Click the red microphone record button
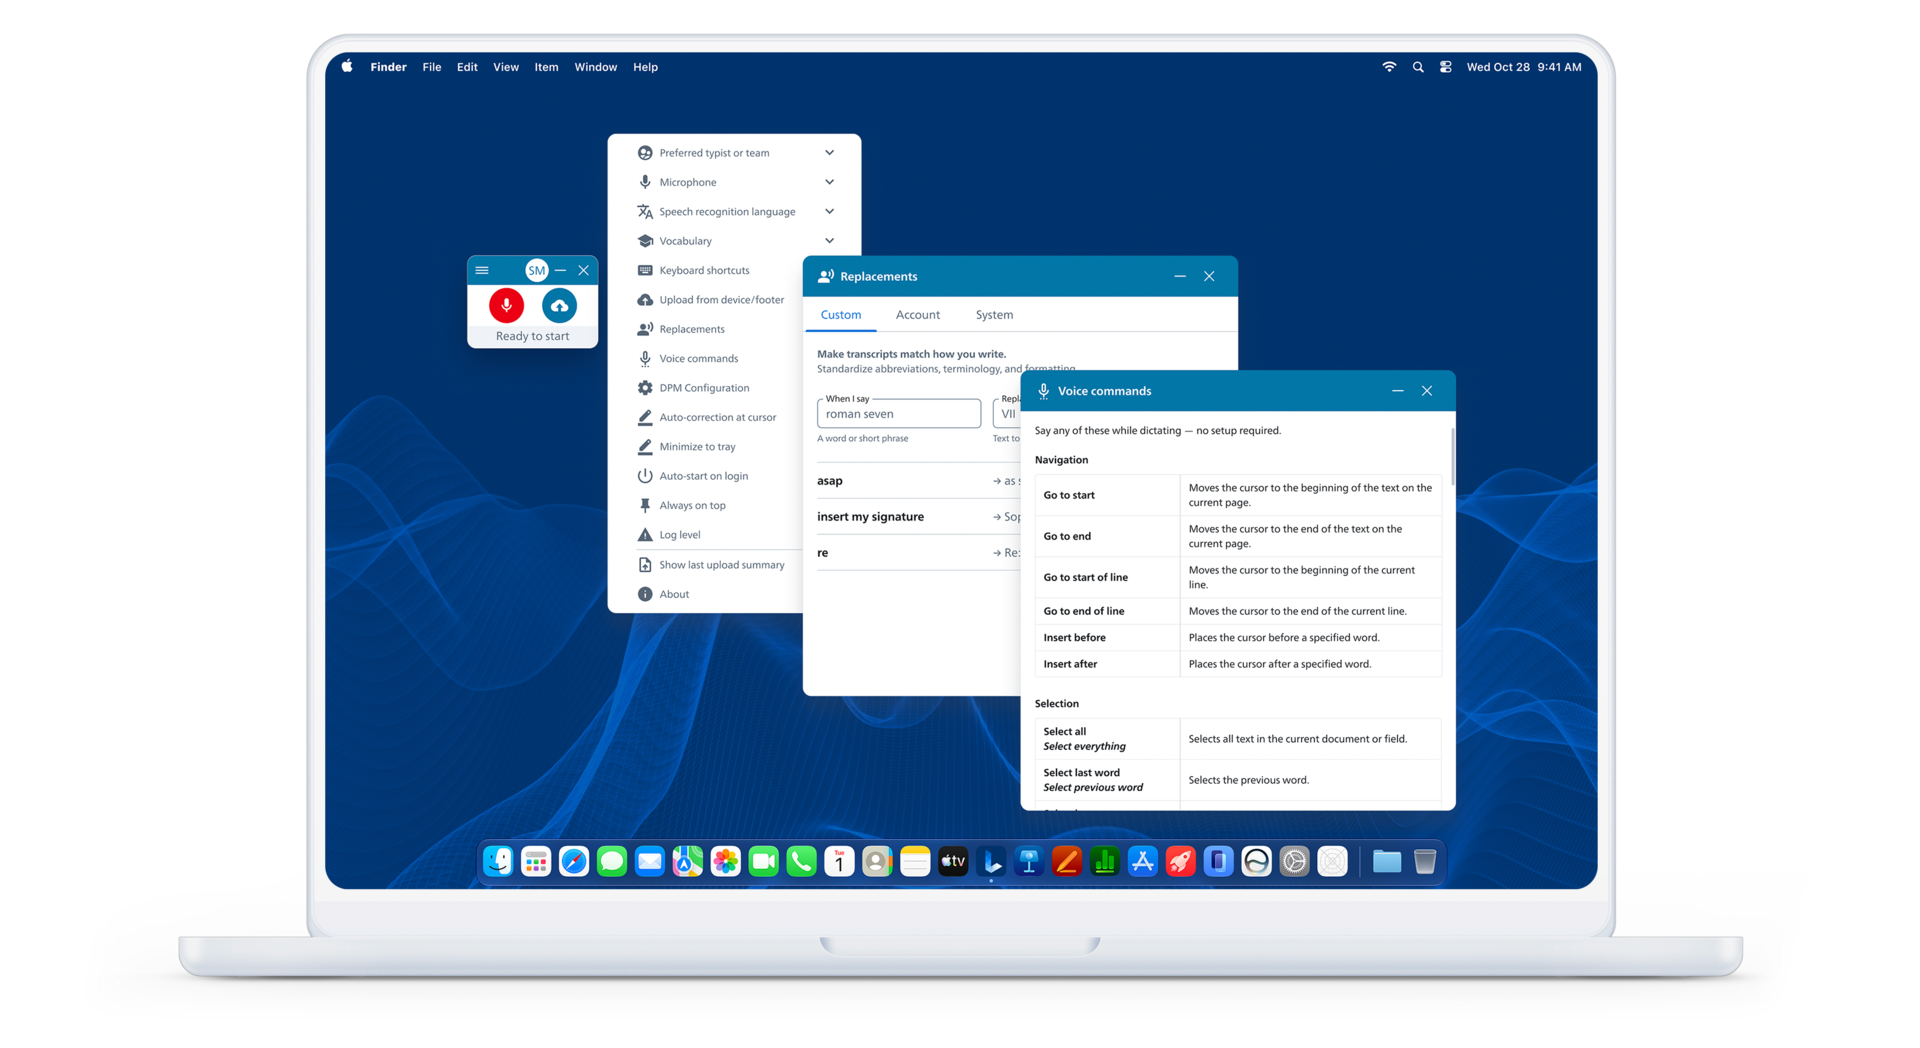 506,305
